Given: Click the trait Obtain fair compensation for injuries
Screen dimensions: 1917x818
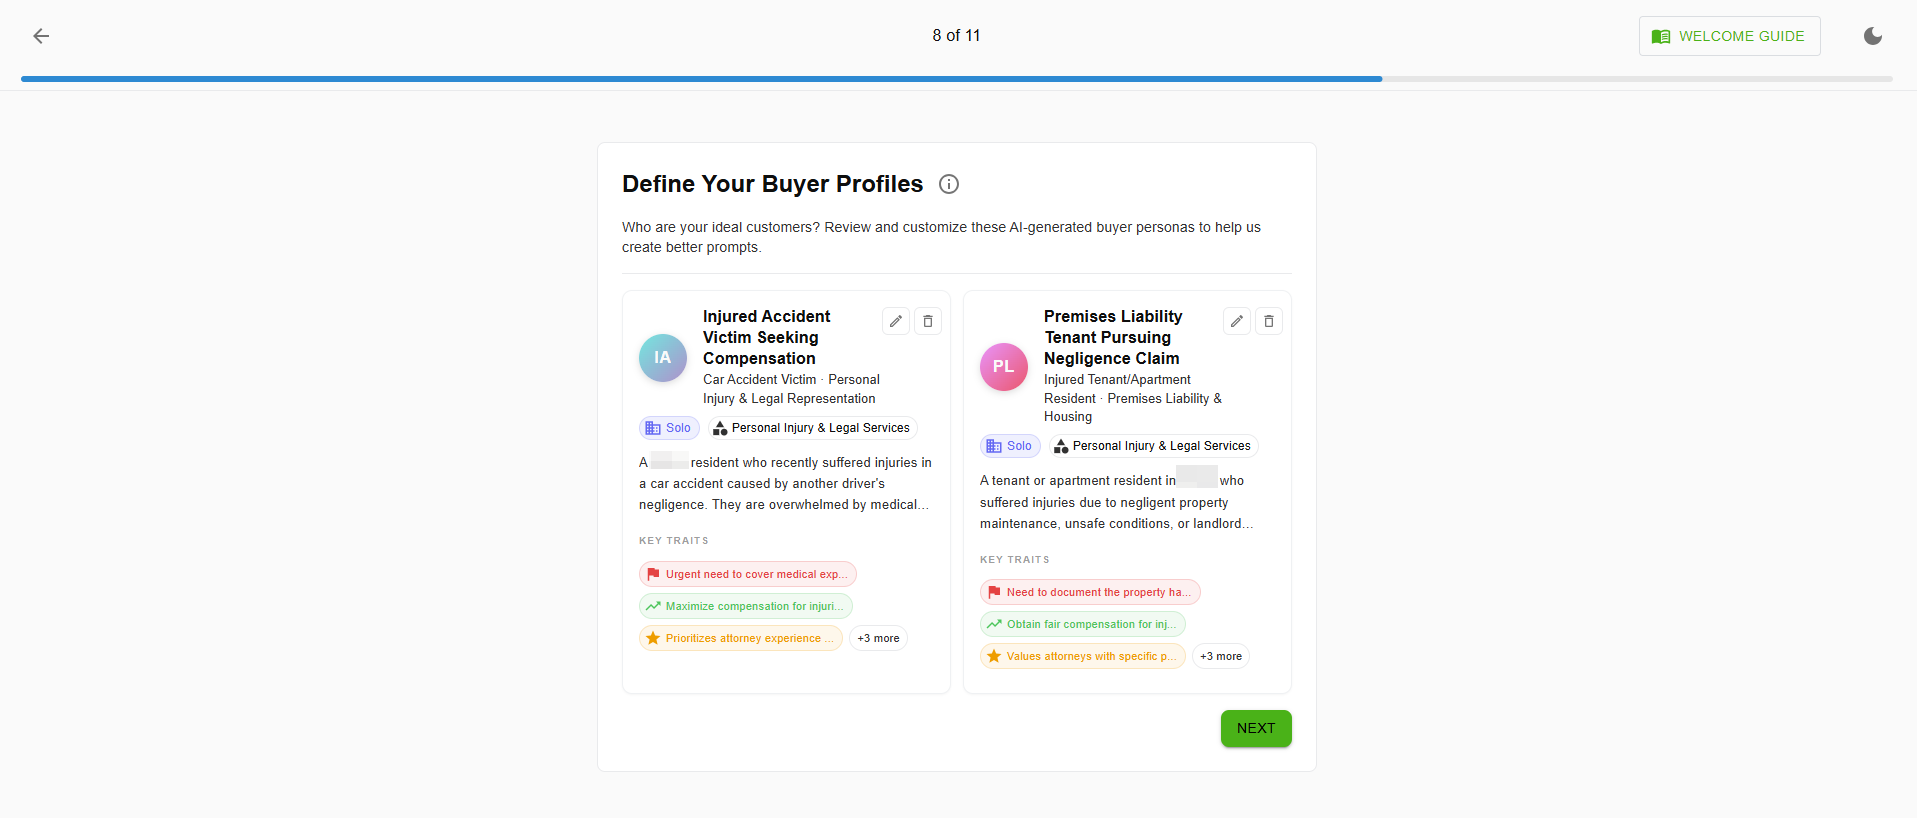Looking at the screenshot, I should [x=1082, y=623].
